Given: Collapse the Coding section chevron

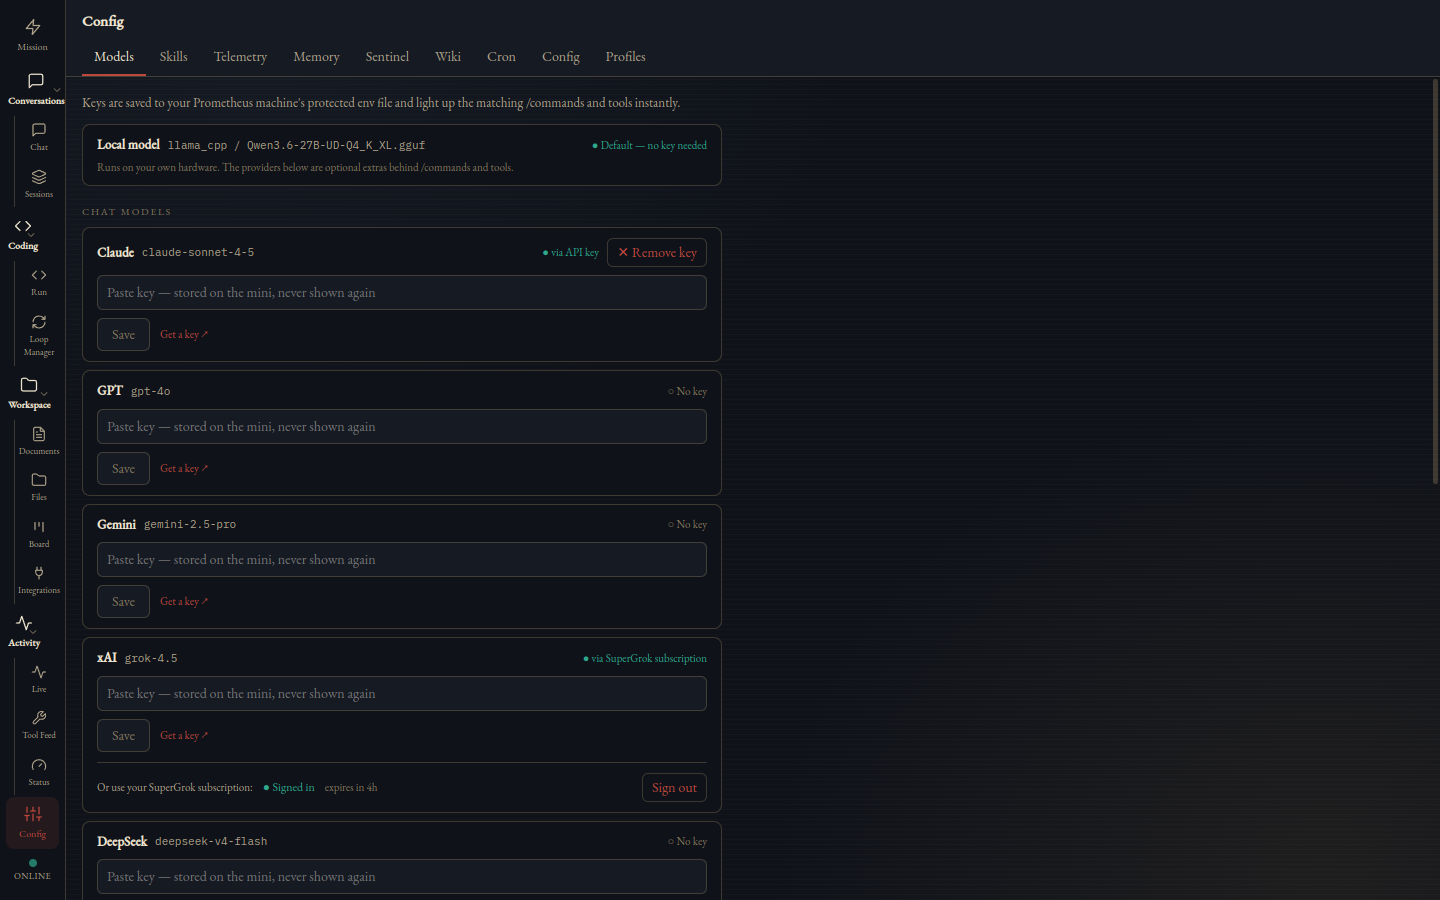Looking at the screenshot, I should pos(31,235).
